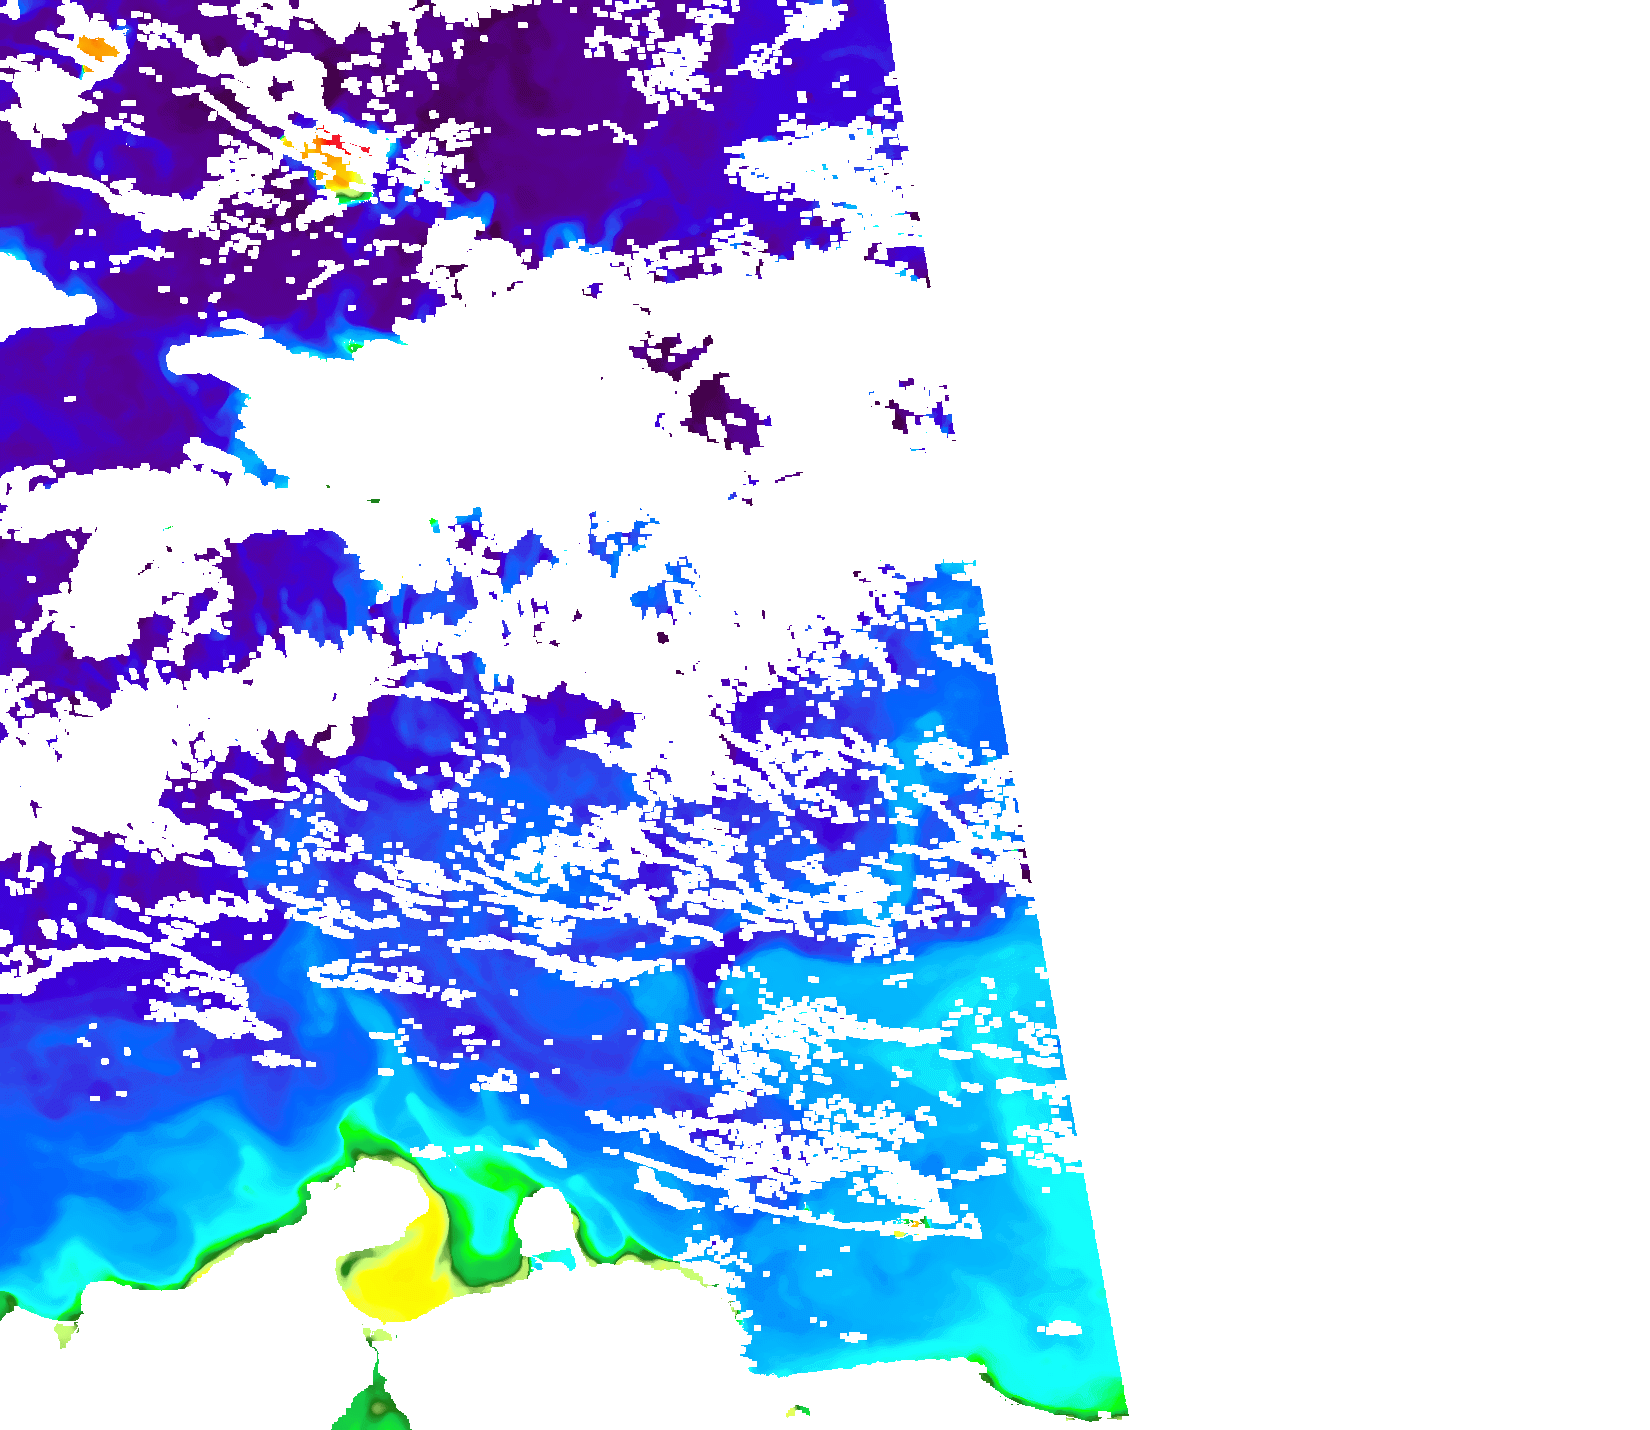
Task: Click the isolated white oval cloud in cyan water
Action: point(1062,1328)
